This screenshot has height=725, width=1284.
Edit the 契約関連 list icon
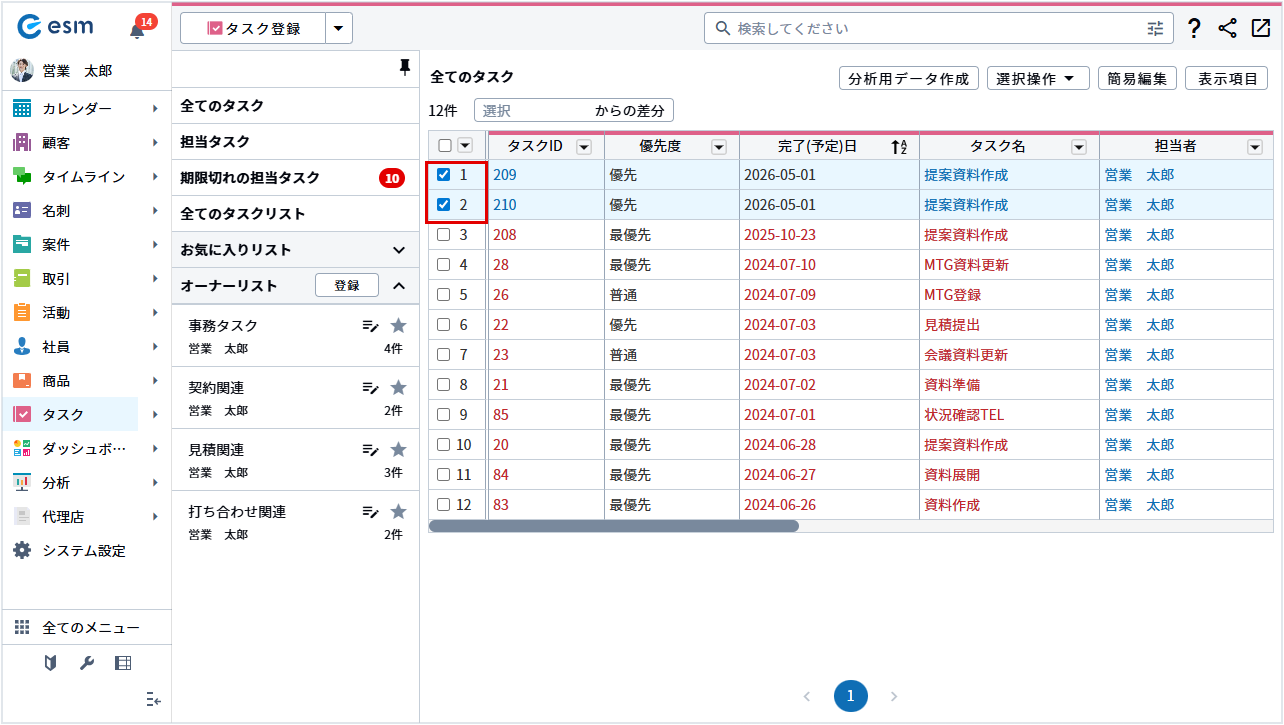coord(370,388)
